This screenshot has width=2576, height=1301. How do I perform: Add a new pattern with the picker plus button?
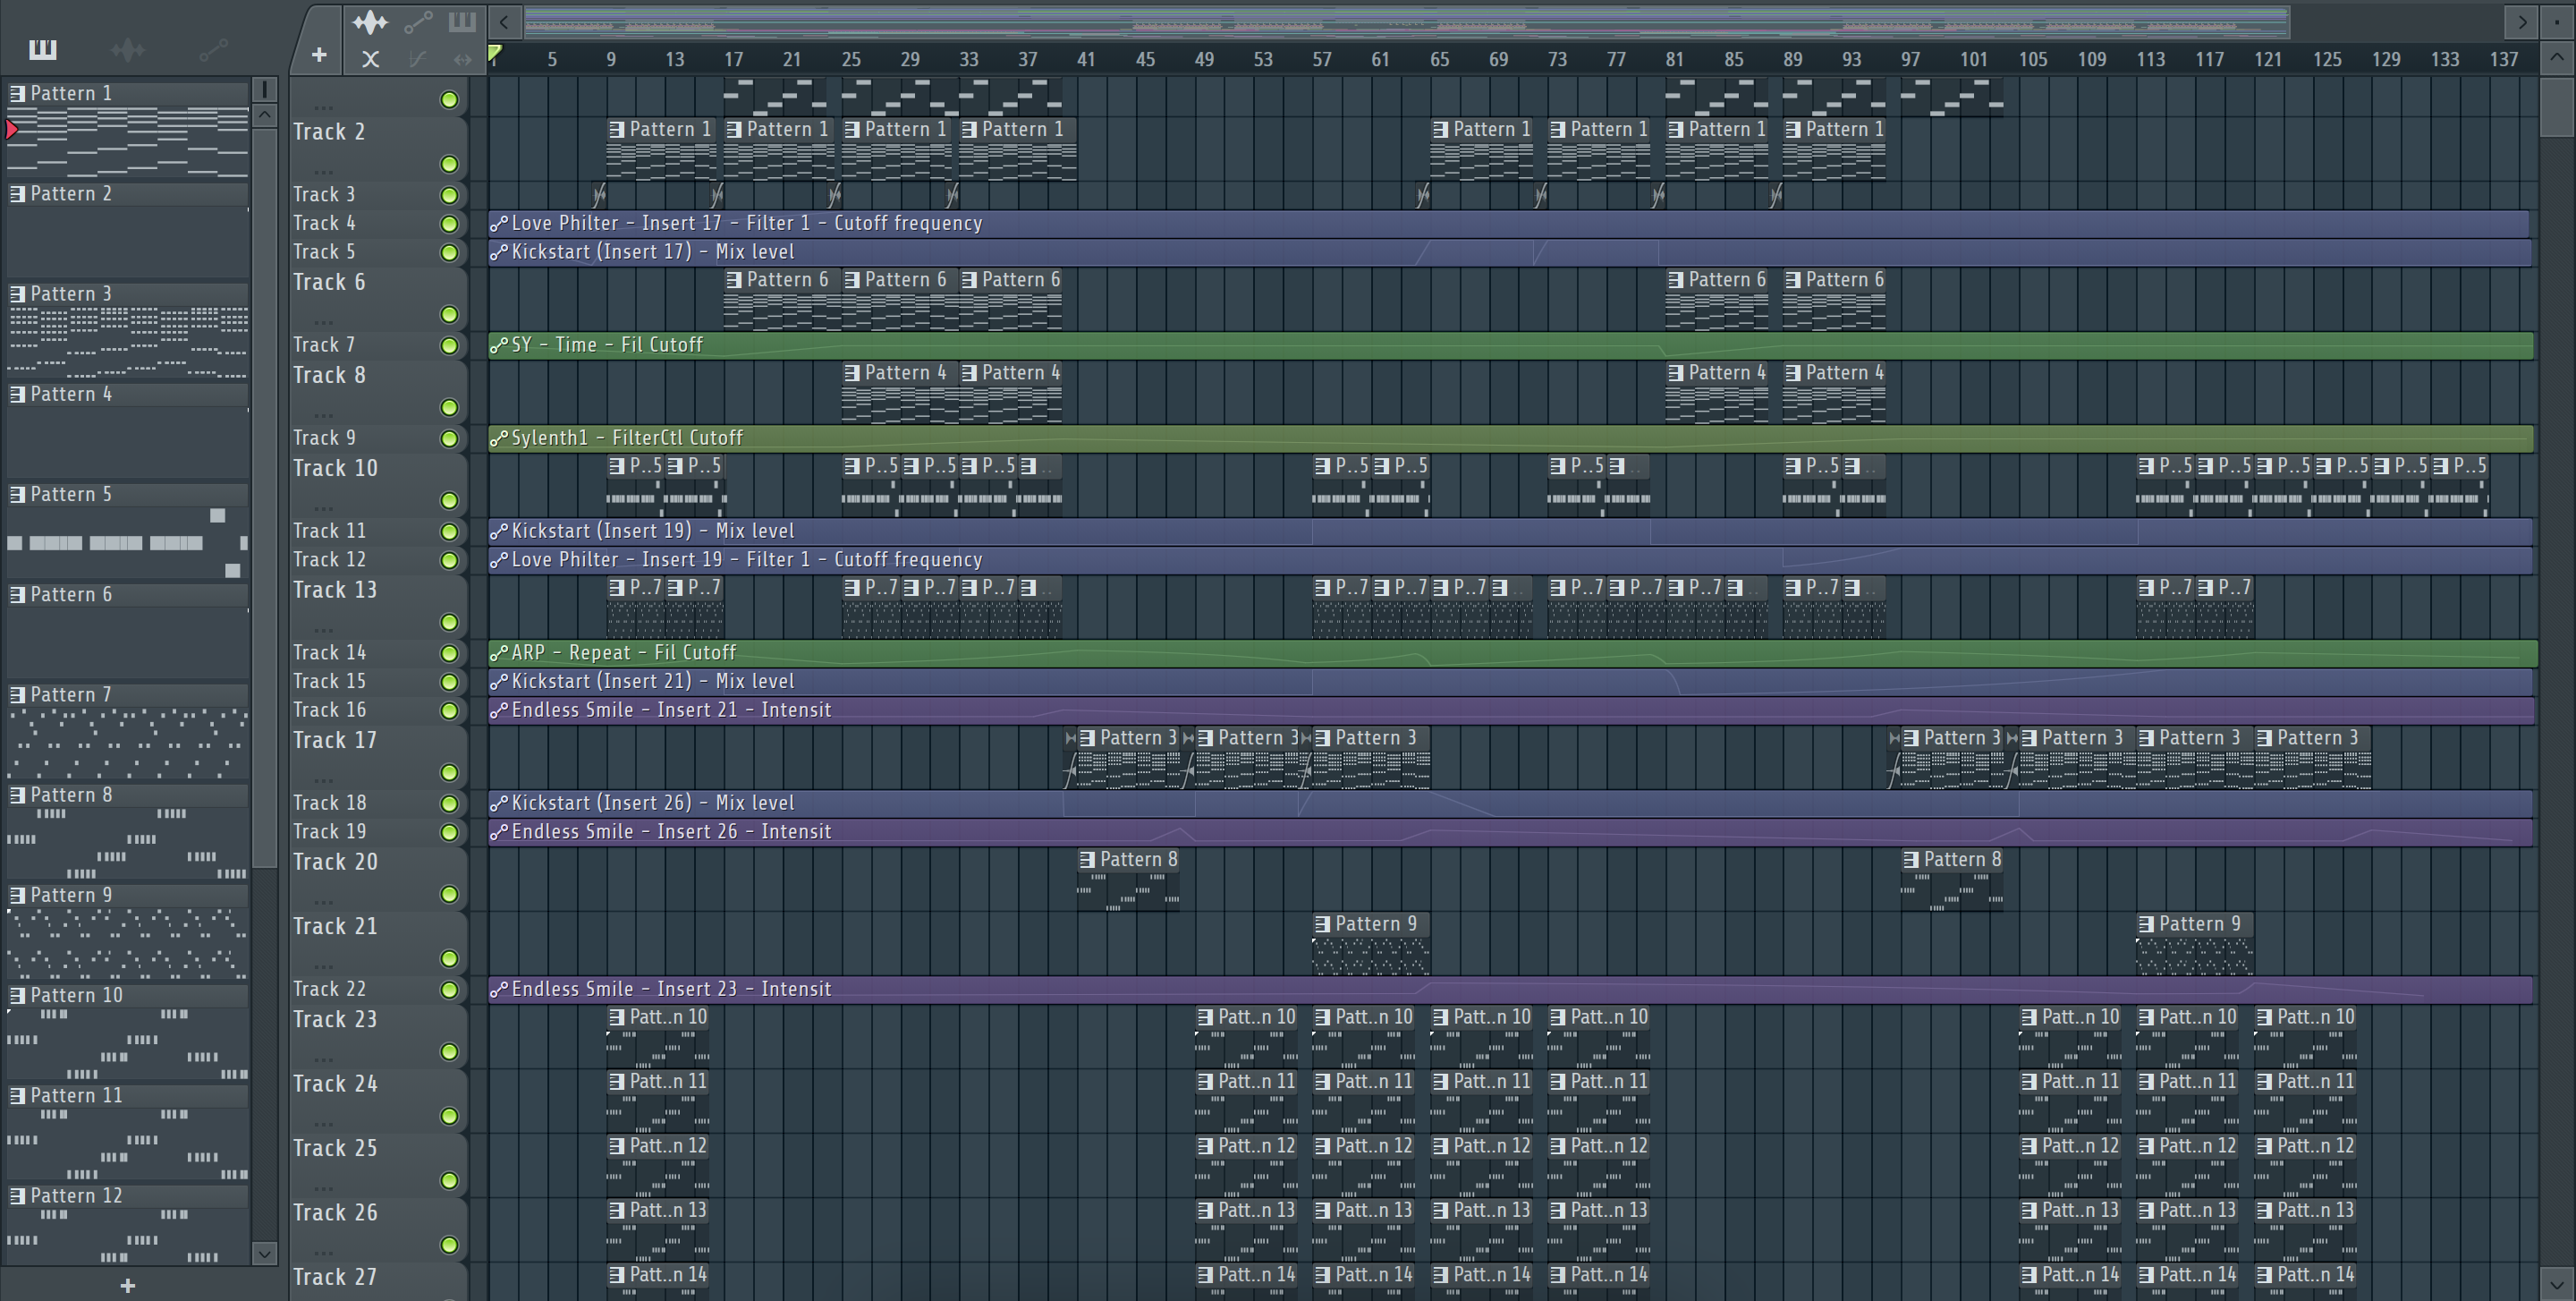pyautogui.click(x=128, y=1285)
